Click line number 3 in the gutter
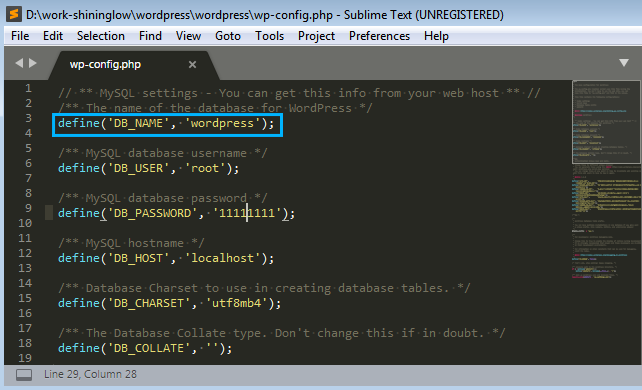 click(28, 118)
